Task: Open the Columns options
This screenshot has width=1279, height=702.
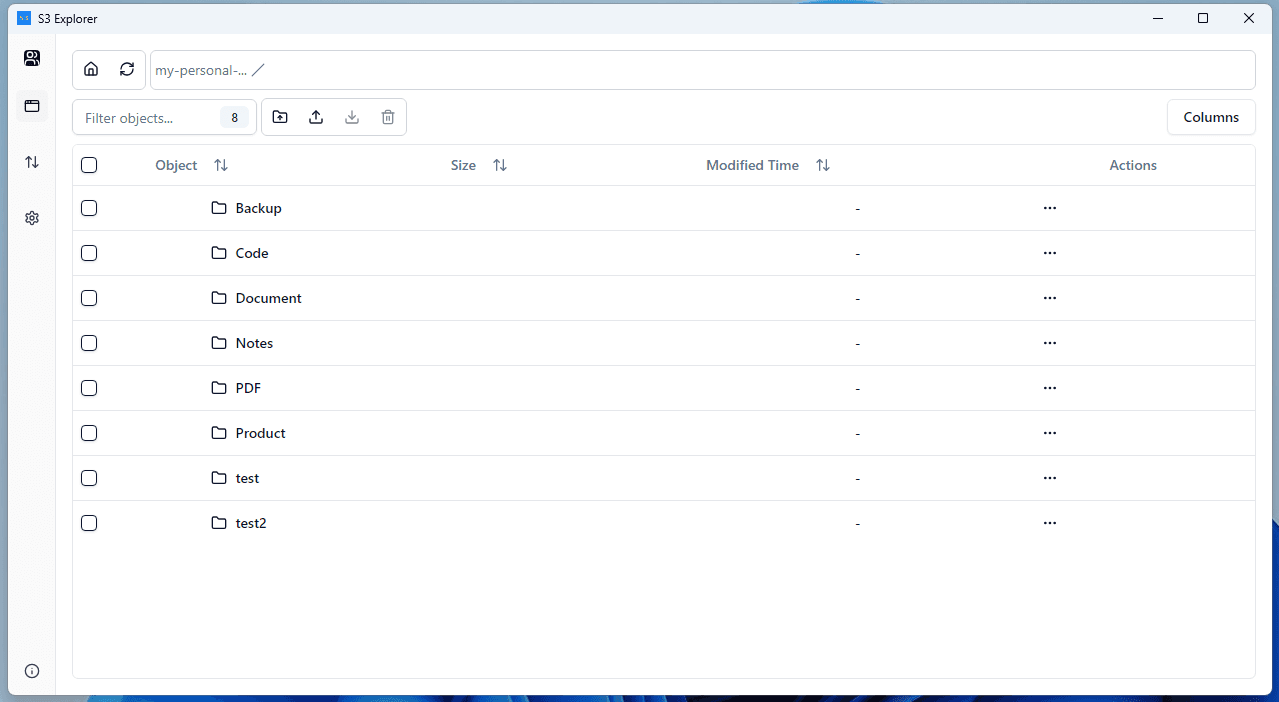Action: pyautogui.click(x=1210, y=117)
